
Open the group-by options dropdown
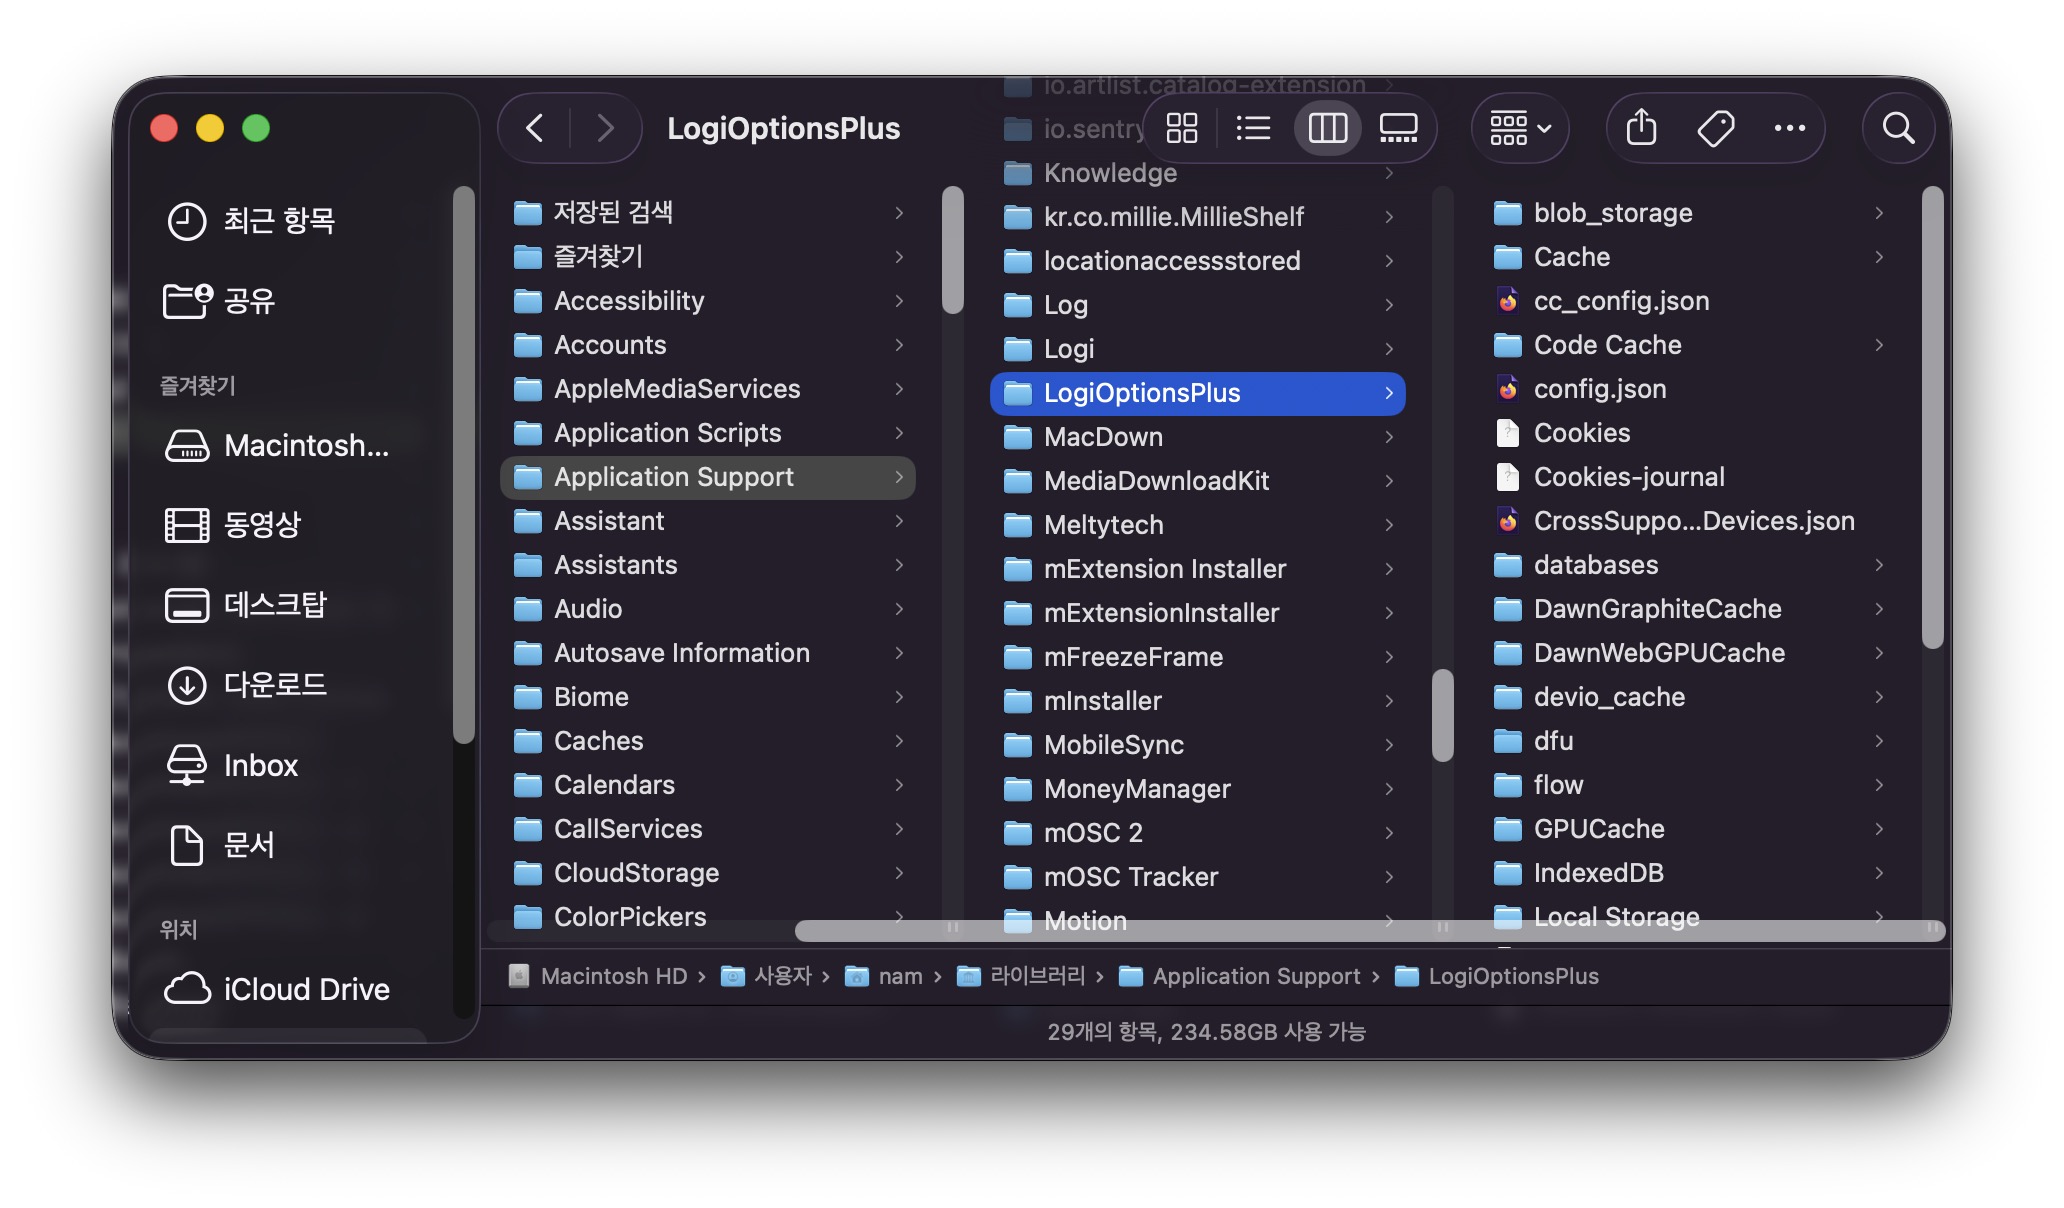click(x=1520, y=128)
